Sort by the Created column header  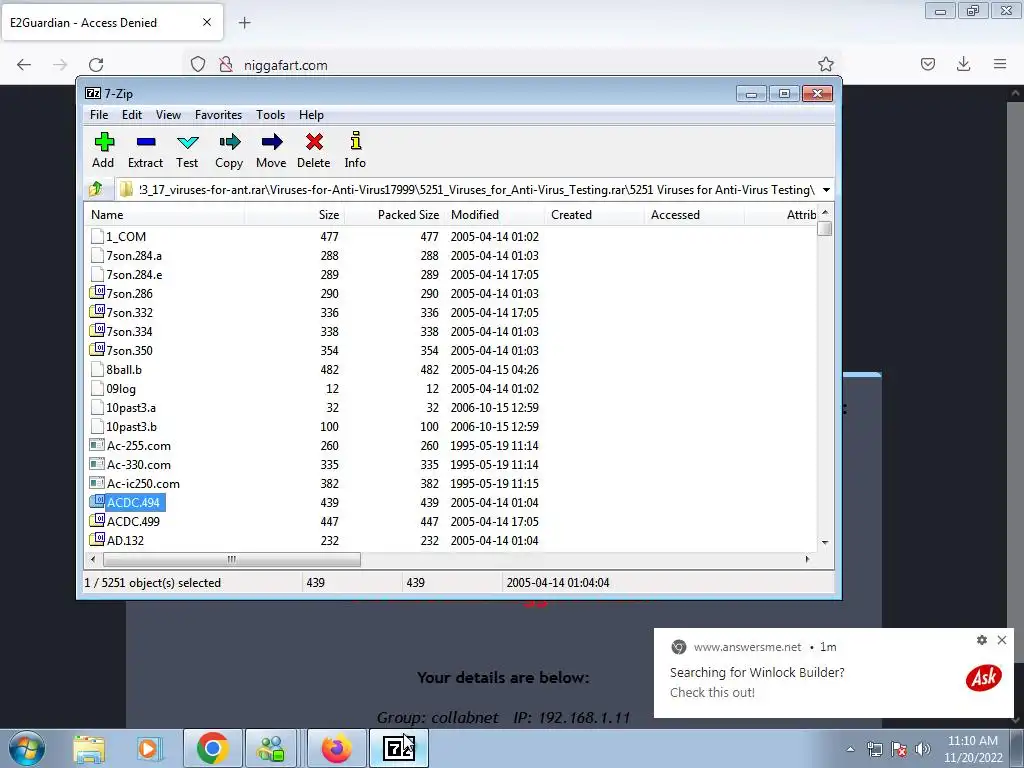point(595,215)
